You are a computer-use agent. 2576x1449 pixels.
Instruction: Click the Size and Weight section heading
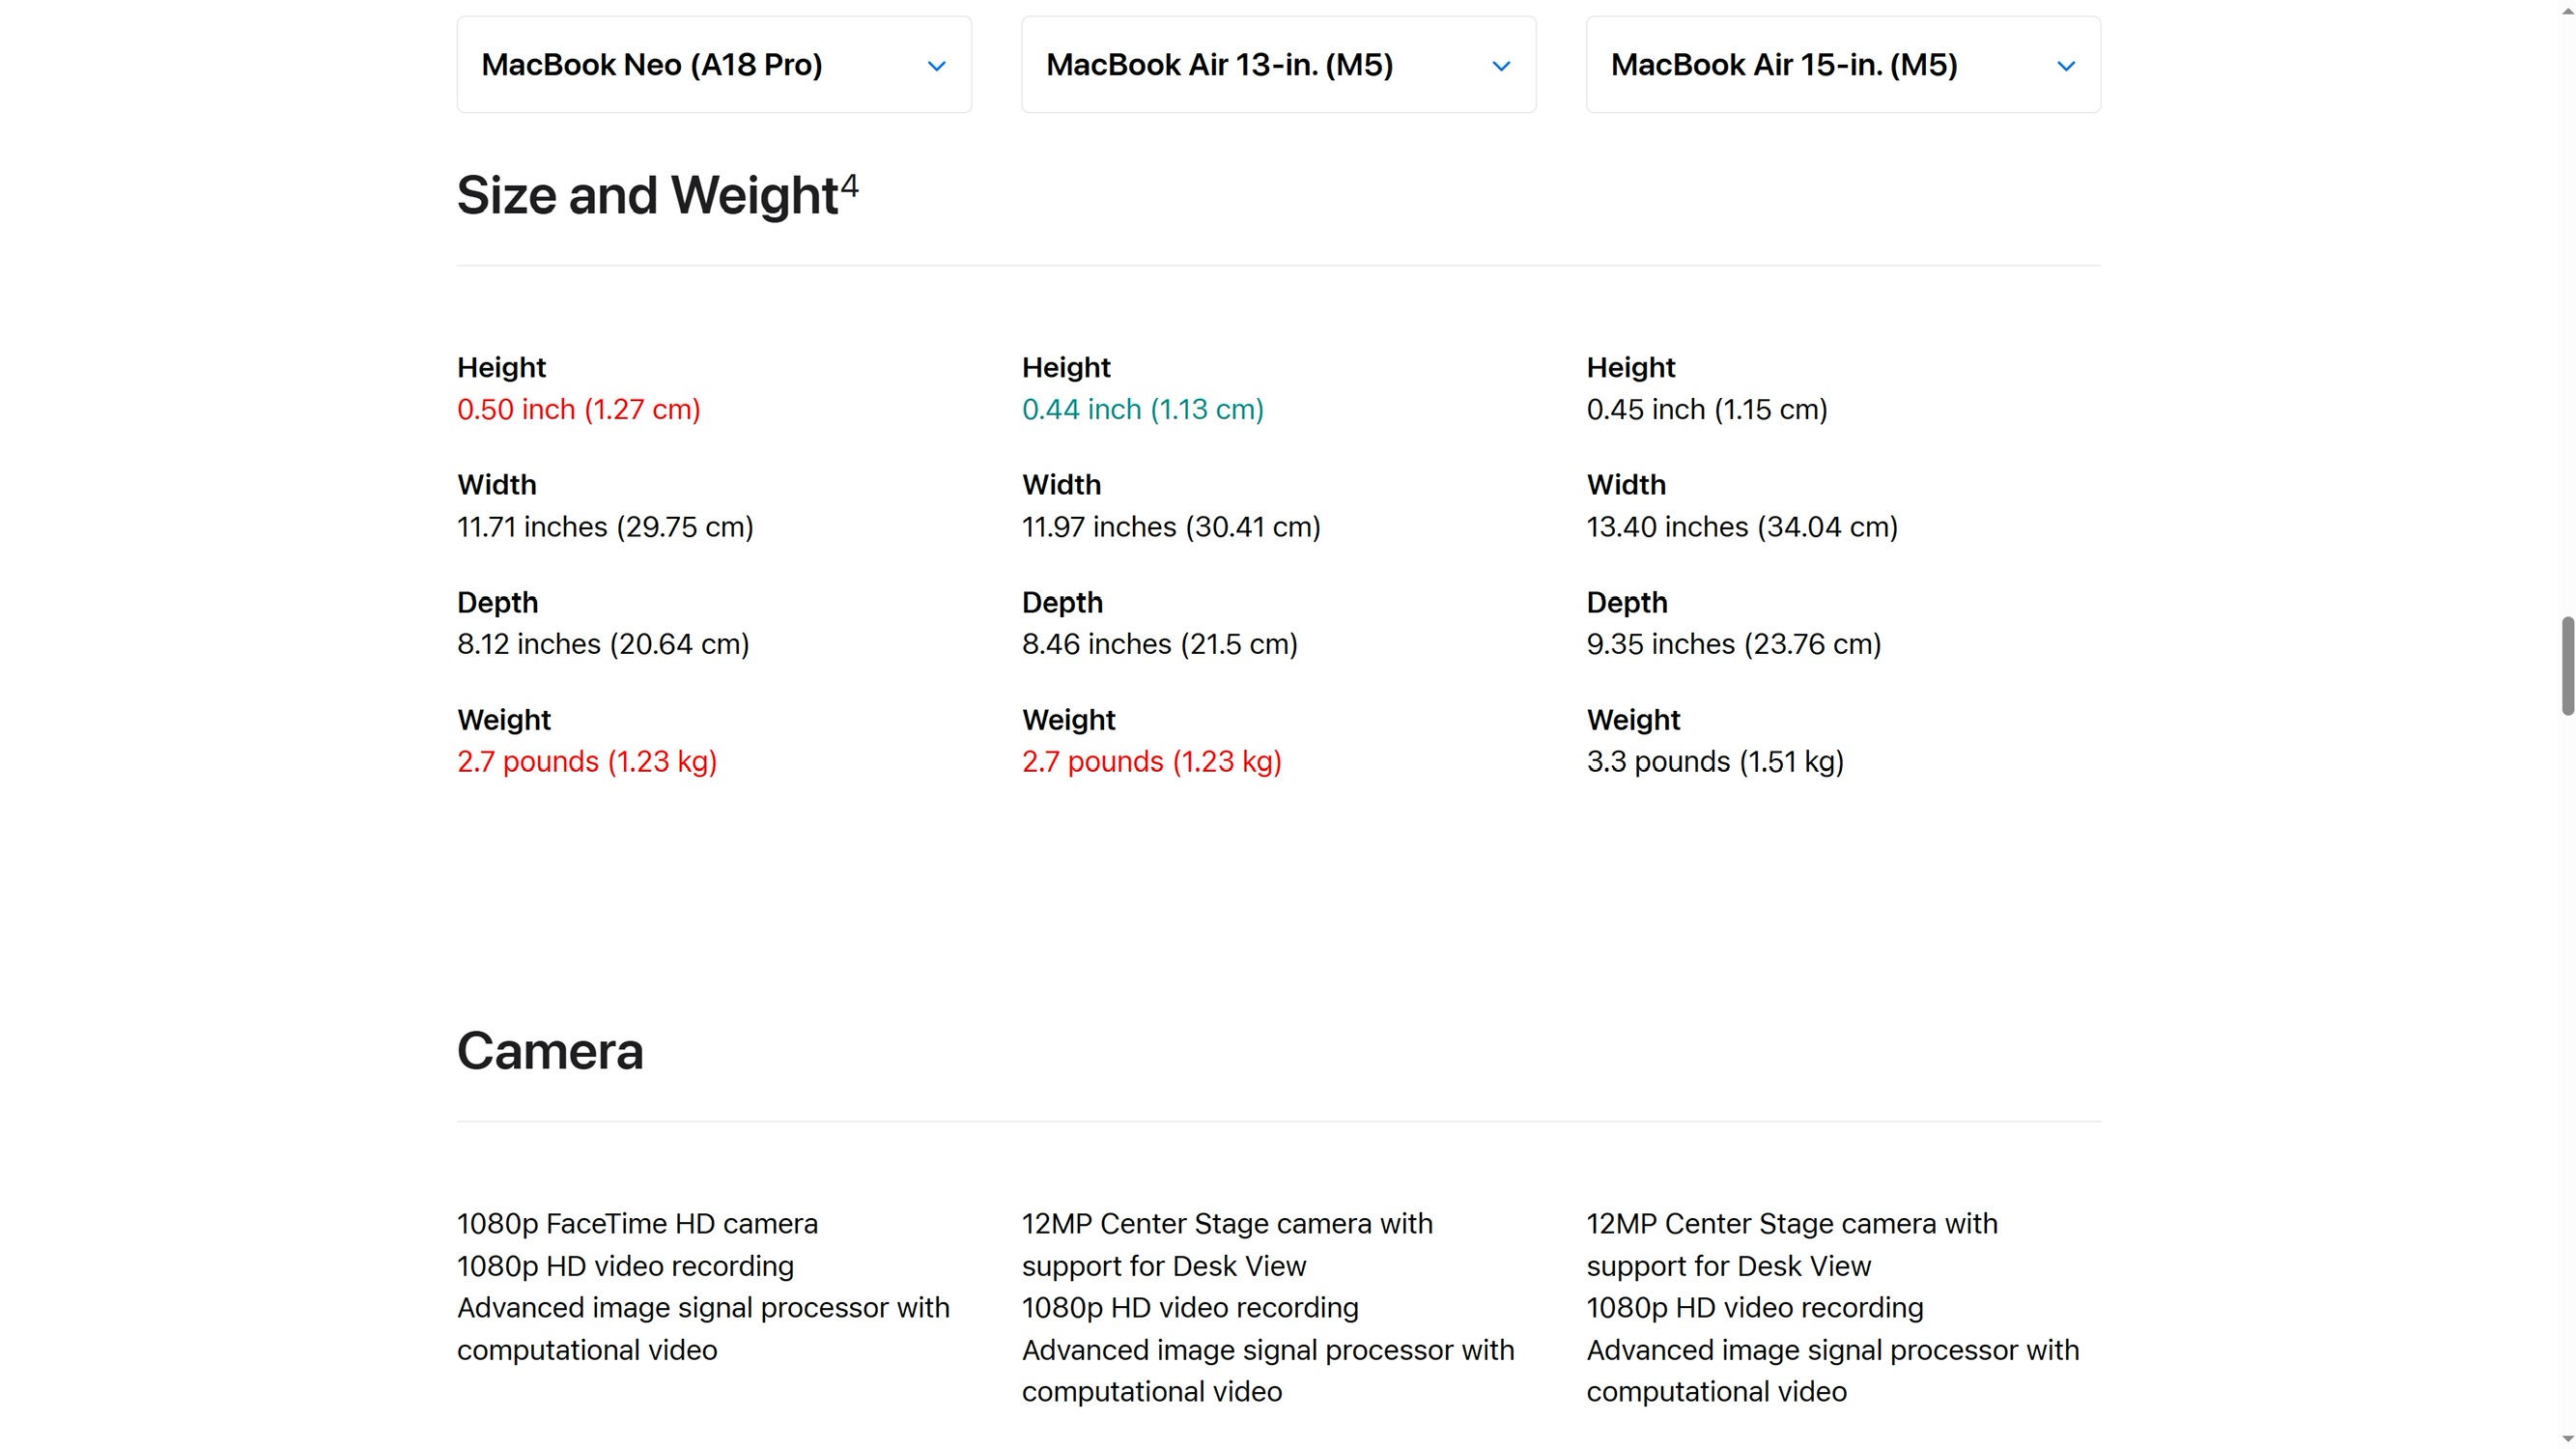pos(647,195)
